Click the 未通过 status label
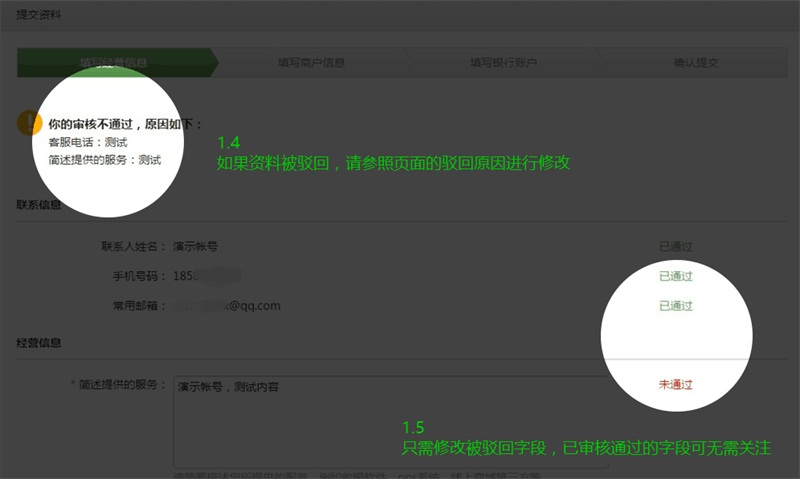Image resolution: width=800 pixels, height=479 pixels. [676, 384]
